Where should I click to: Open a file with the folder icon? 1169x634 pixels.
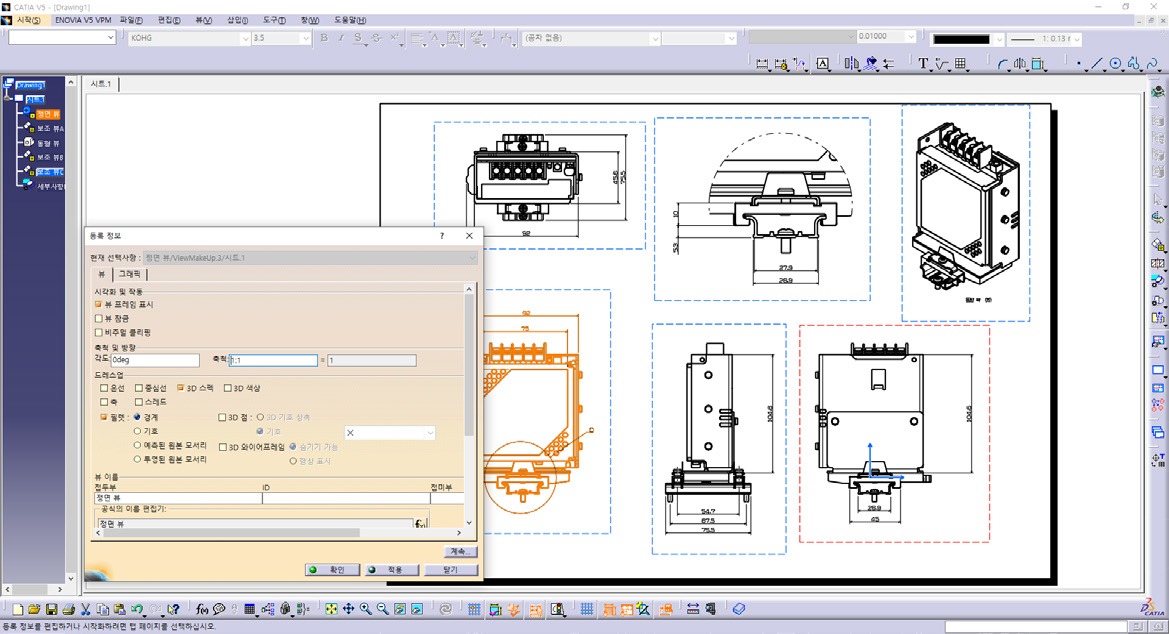tap(34, 609)
